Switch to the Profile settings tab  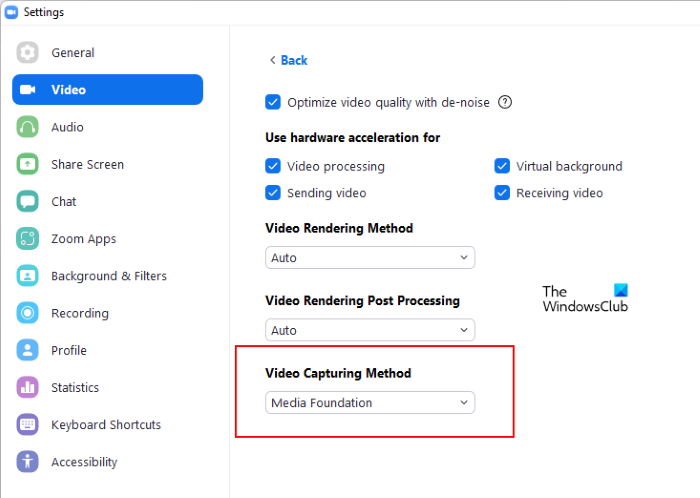point(69,350)
